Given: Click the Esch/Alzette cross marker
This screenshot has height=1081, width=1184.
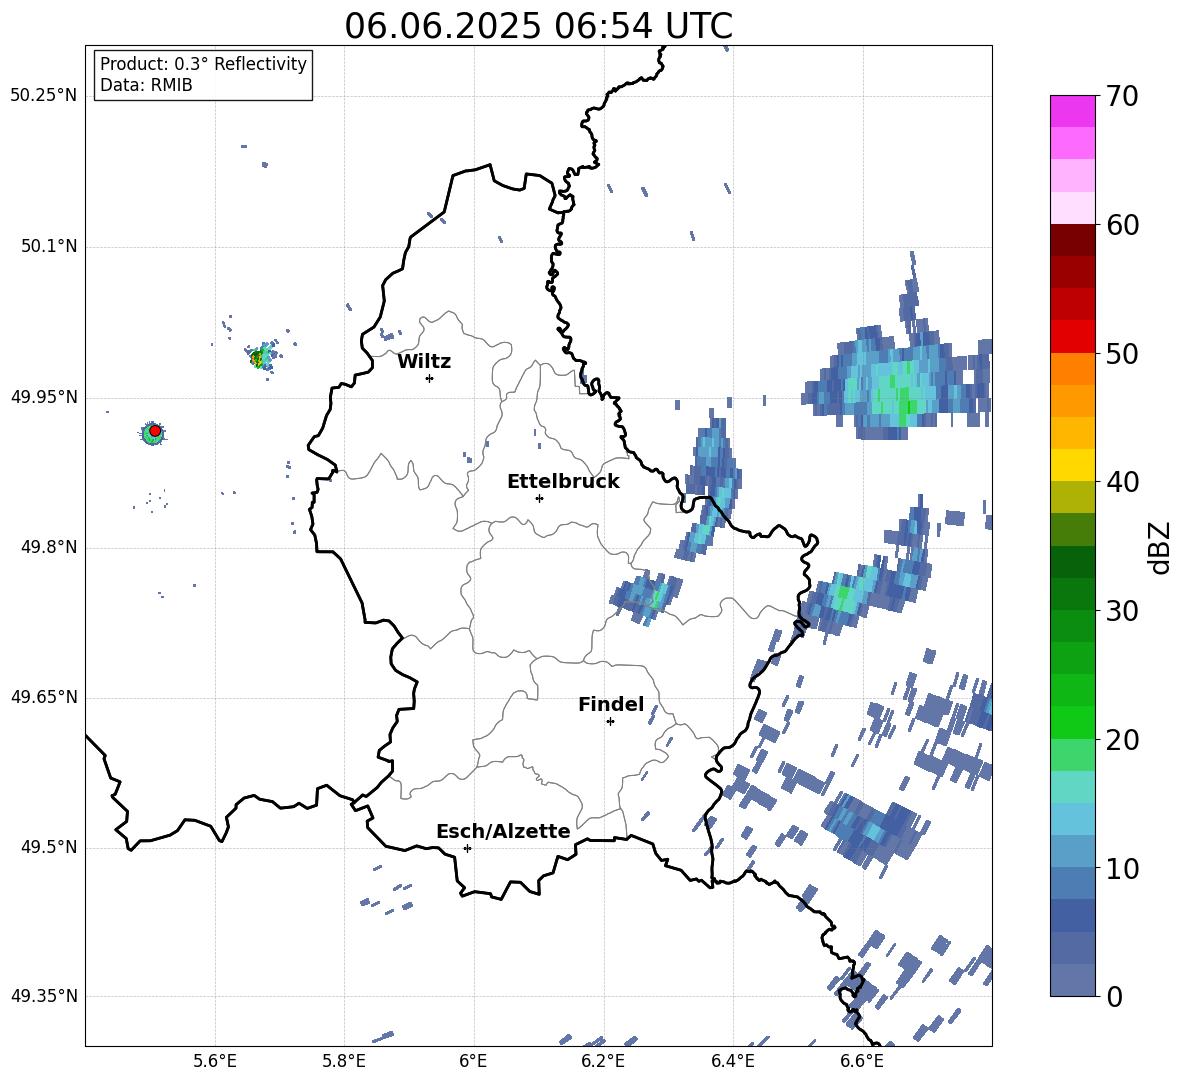Looking at the screenshot, I should pos(467,848).
